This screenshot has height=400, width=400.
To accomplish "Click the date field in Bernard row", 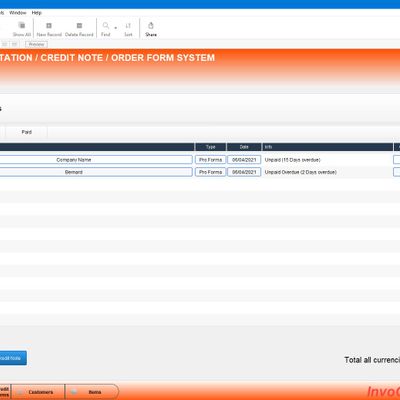I will click(x=244, y=172).
